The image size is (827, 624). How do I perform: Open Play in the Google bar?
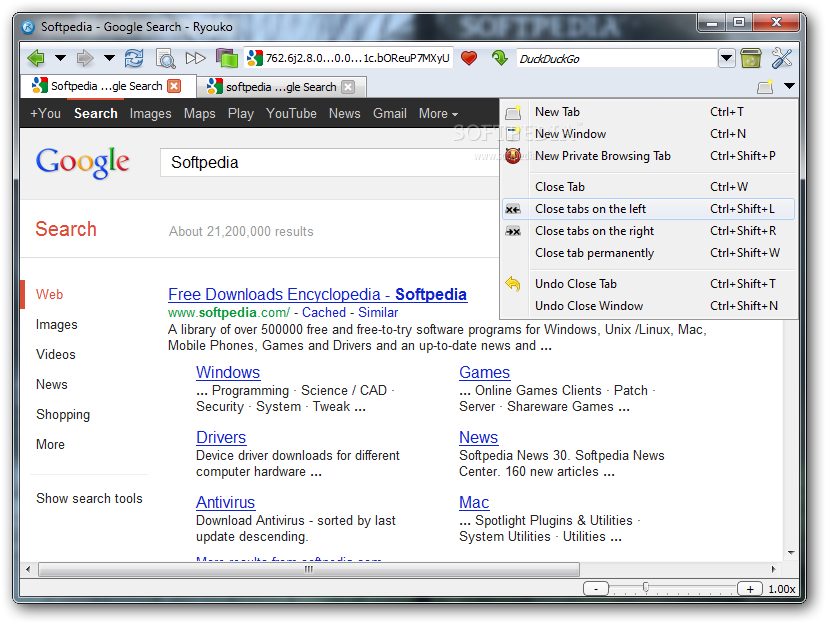241,113
